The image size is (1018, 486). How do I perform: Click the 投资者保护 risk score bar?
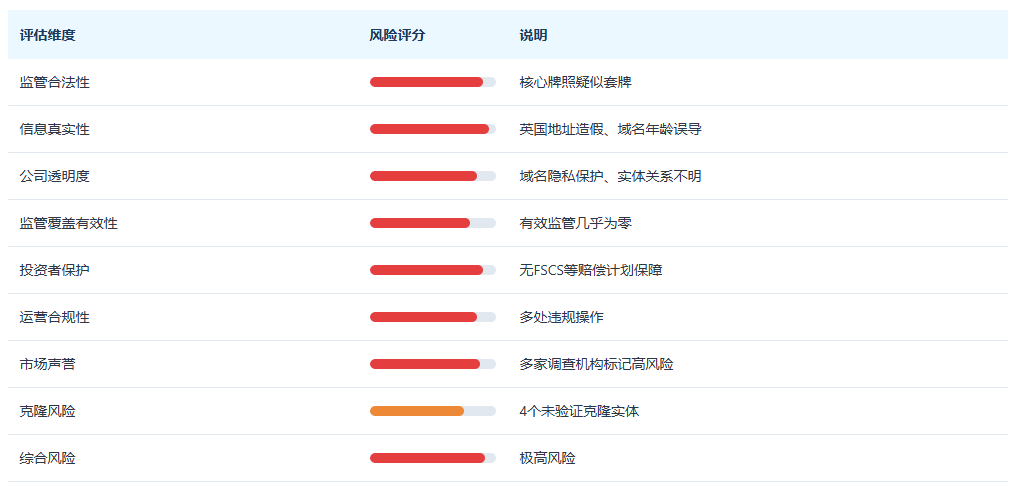(433, 270)
